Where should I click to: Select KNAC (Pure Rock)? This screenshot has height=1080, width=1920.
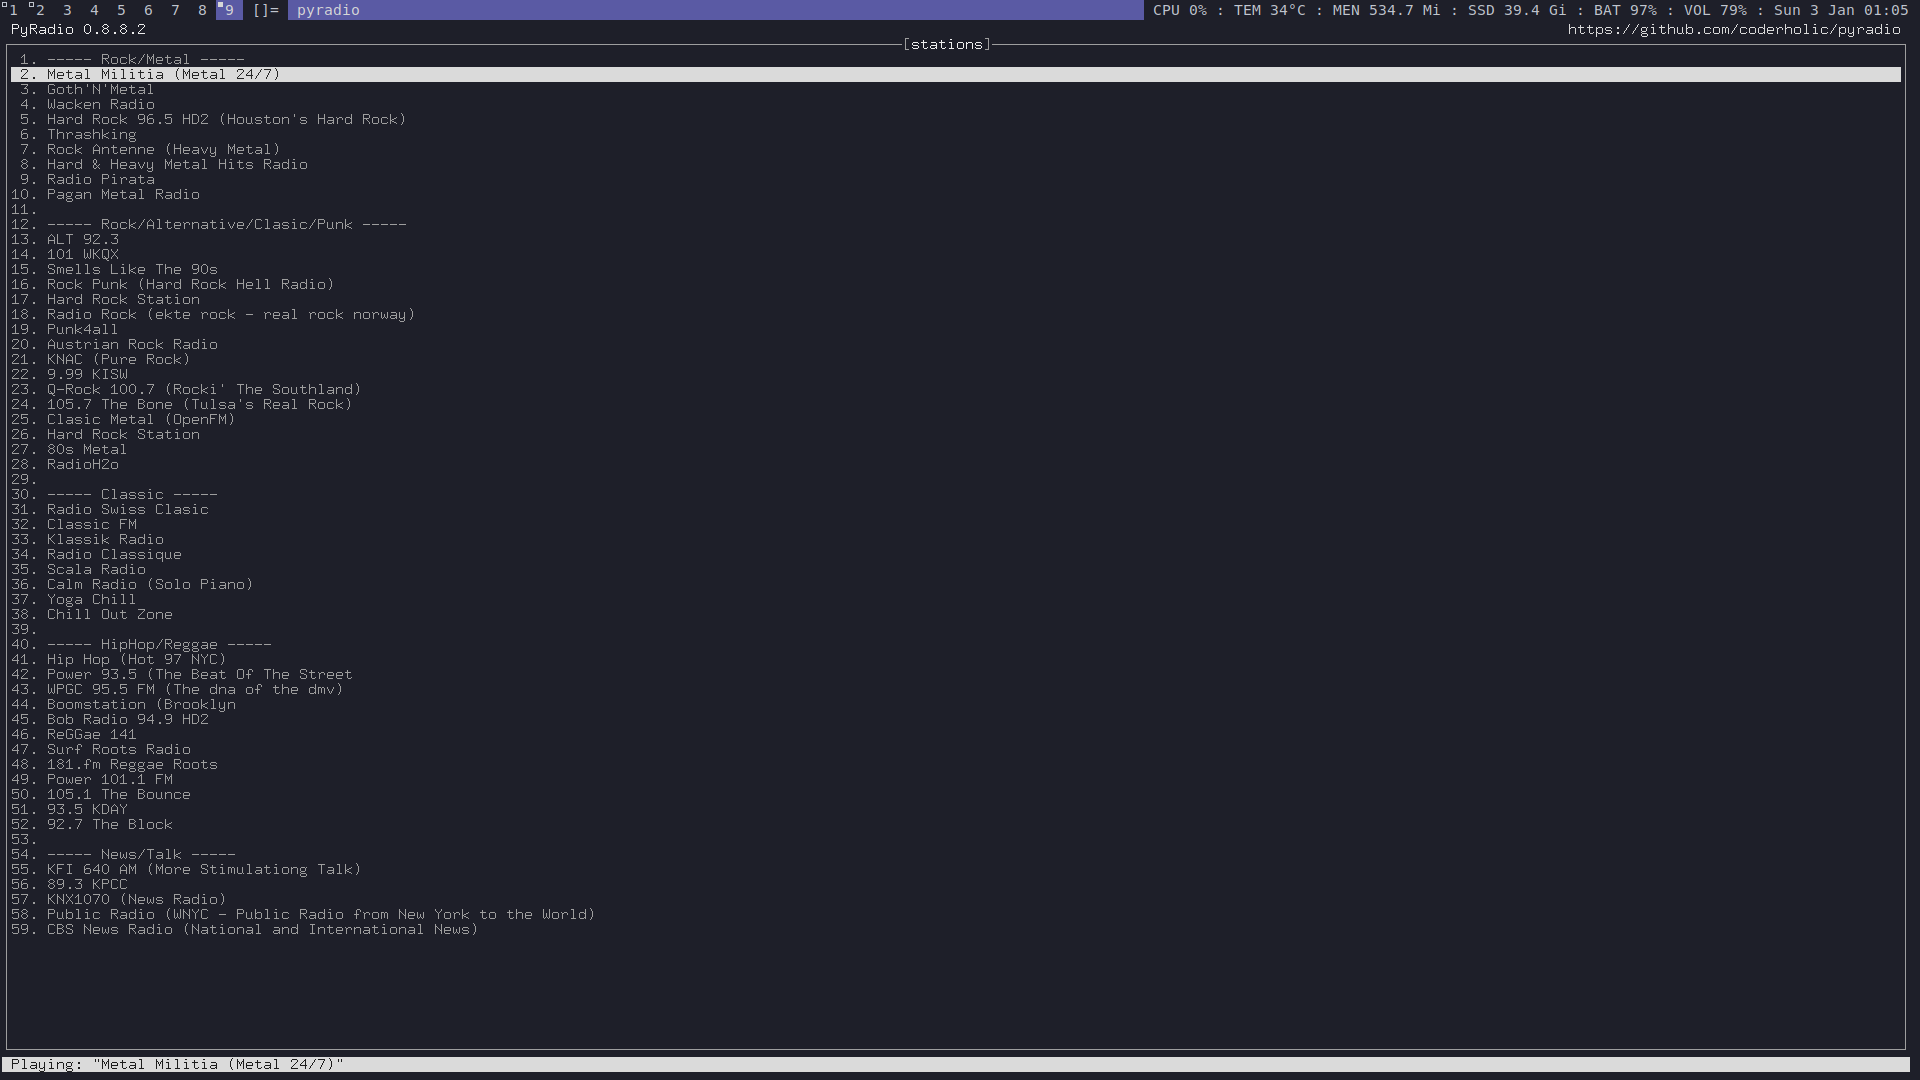[118, 359]
